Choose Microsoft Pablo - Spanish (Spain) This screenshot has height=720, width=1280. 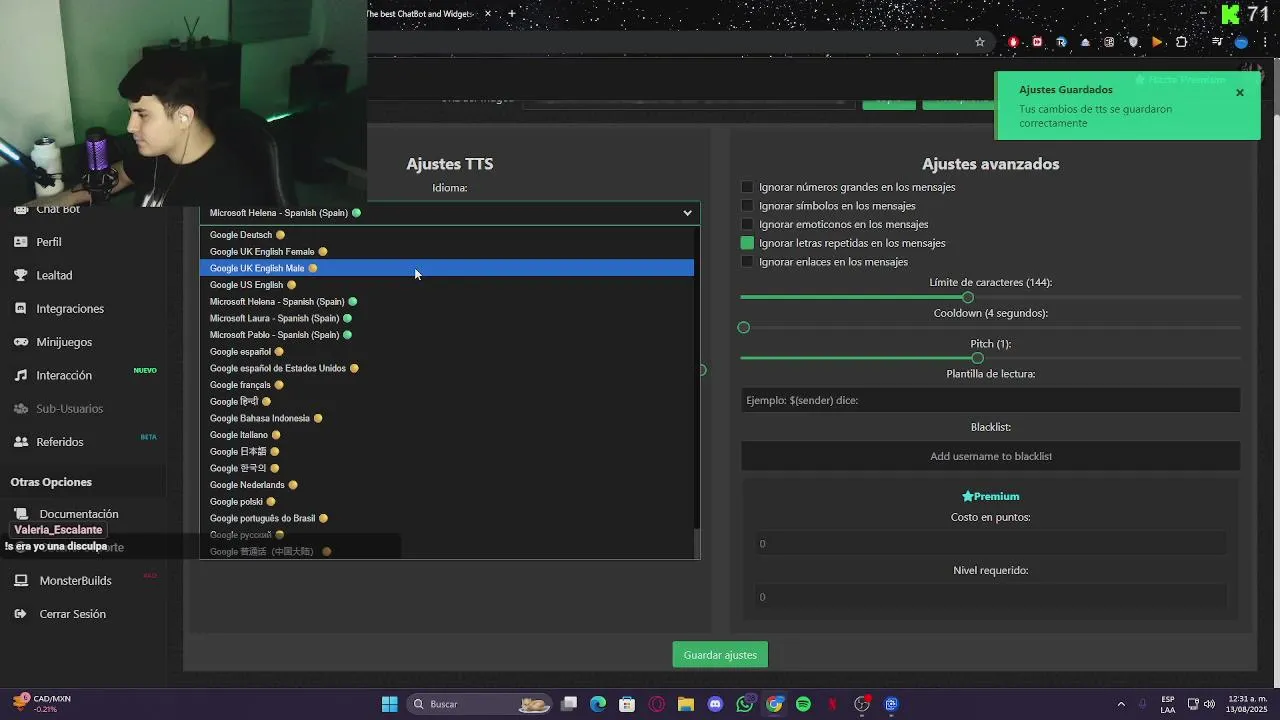coord(446,335)
